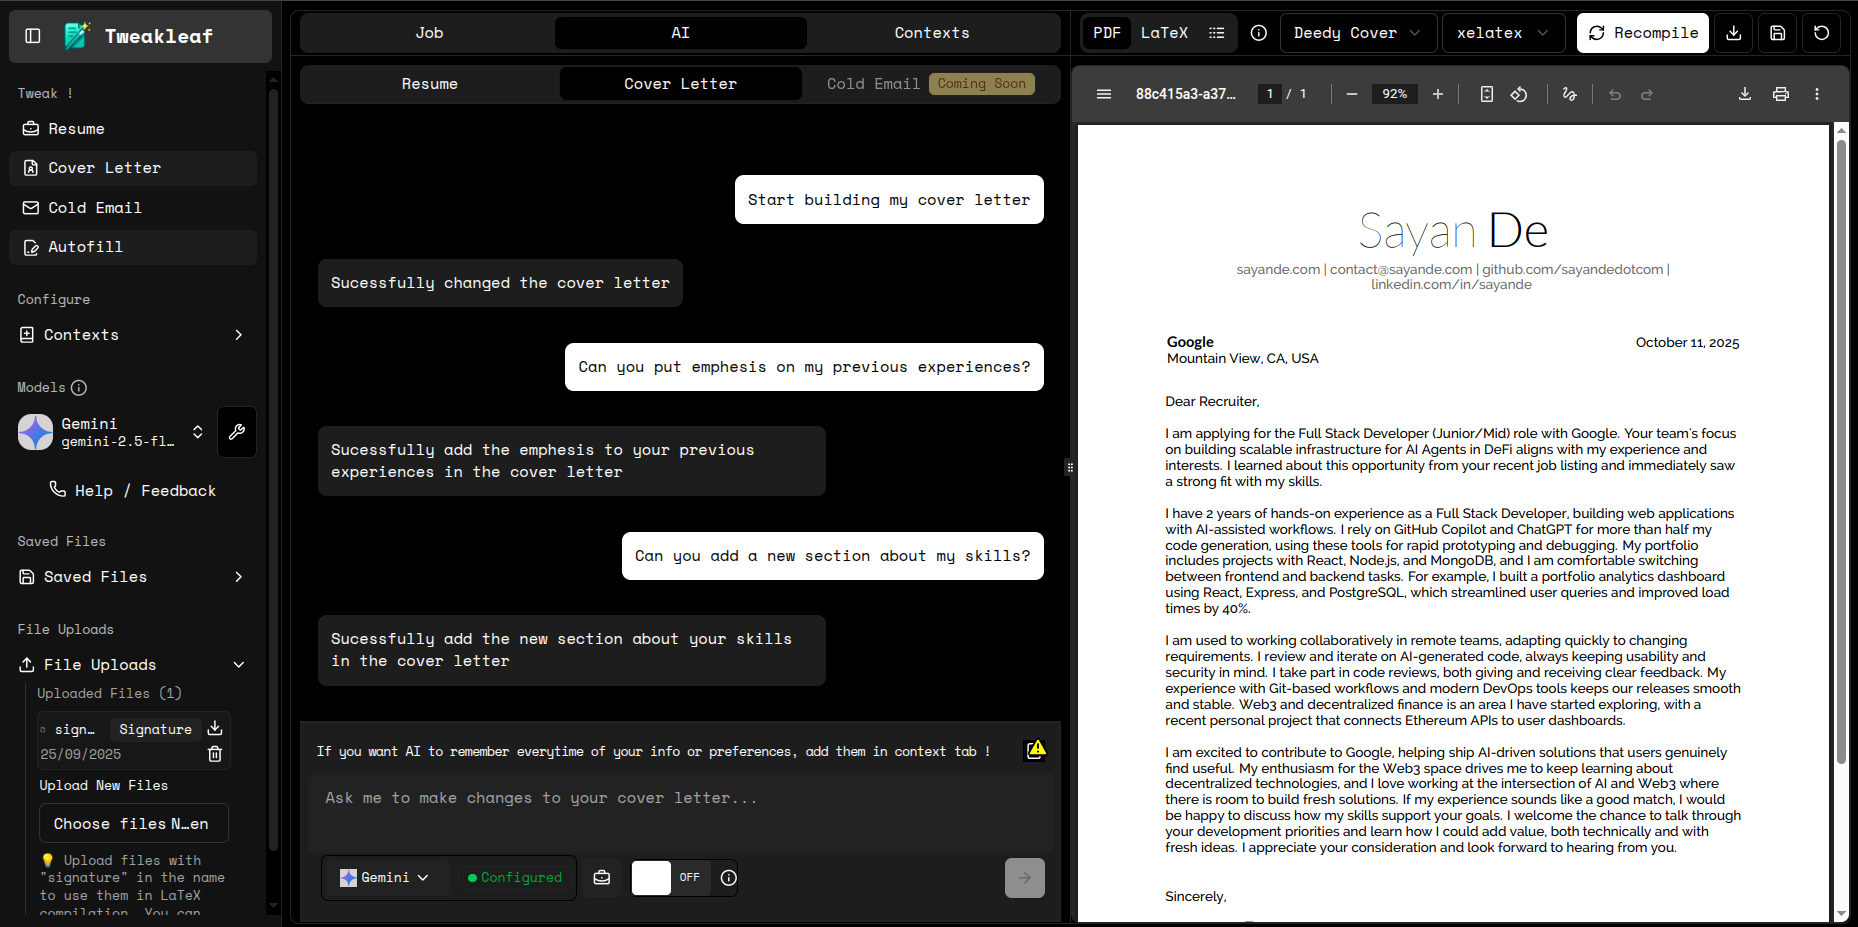Select the Resume tab in the chat panel

429,84
